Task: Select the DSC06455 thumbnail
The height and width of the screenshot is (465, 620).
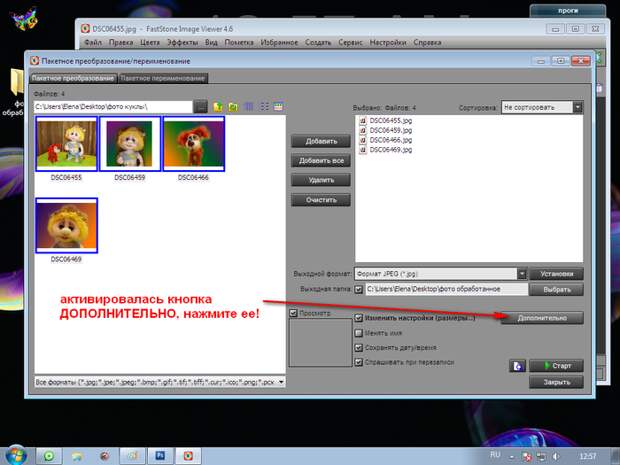Action: coord(66,144)
